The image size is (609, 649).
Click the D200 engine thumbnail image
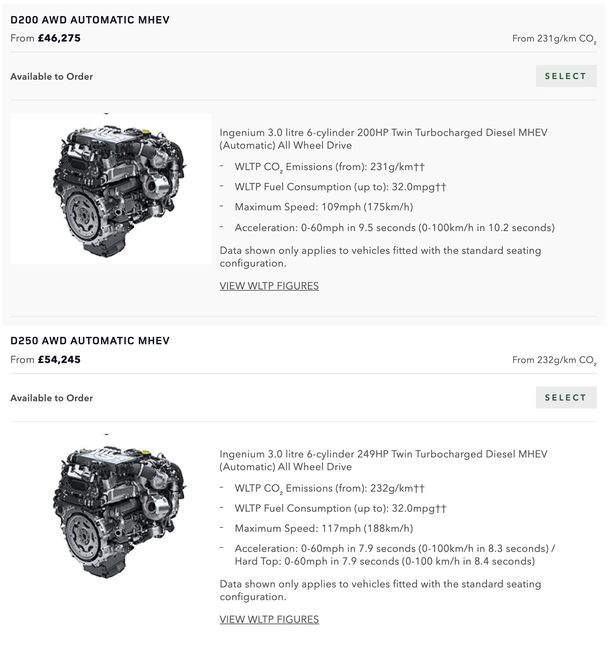pos(111,189)
